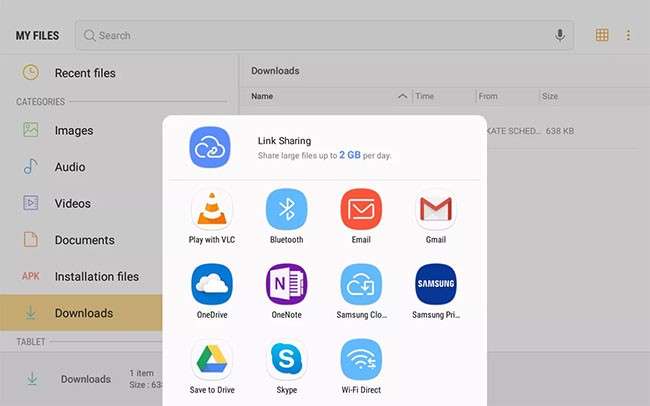Tap Save to Drive
Image resolution: width=650 pixels, height=406 pixels.
click(211, 359)
